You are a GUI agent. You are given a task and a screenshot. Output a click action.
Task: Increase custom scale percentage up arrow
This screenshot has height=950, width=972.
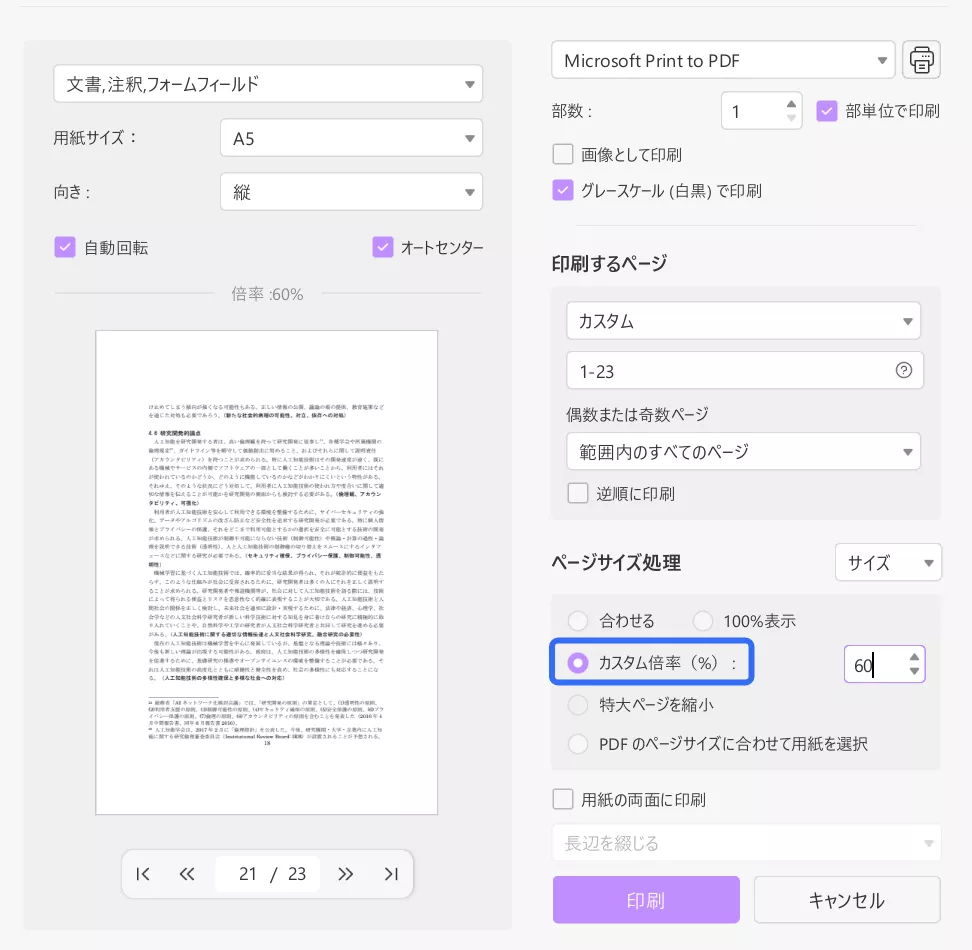(x=914, y=657)
